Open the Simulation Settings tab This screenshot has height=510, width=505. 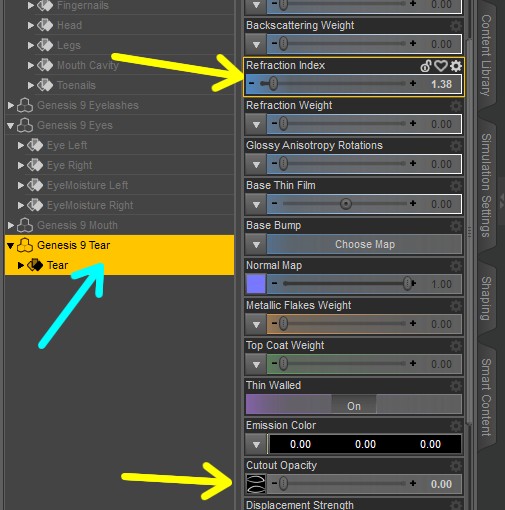click(x=486, y=185)
